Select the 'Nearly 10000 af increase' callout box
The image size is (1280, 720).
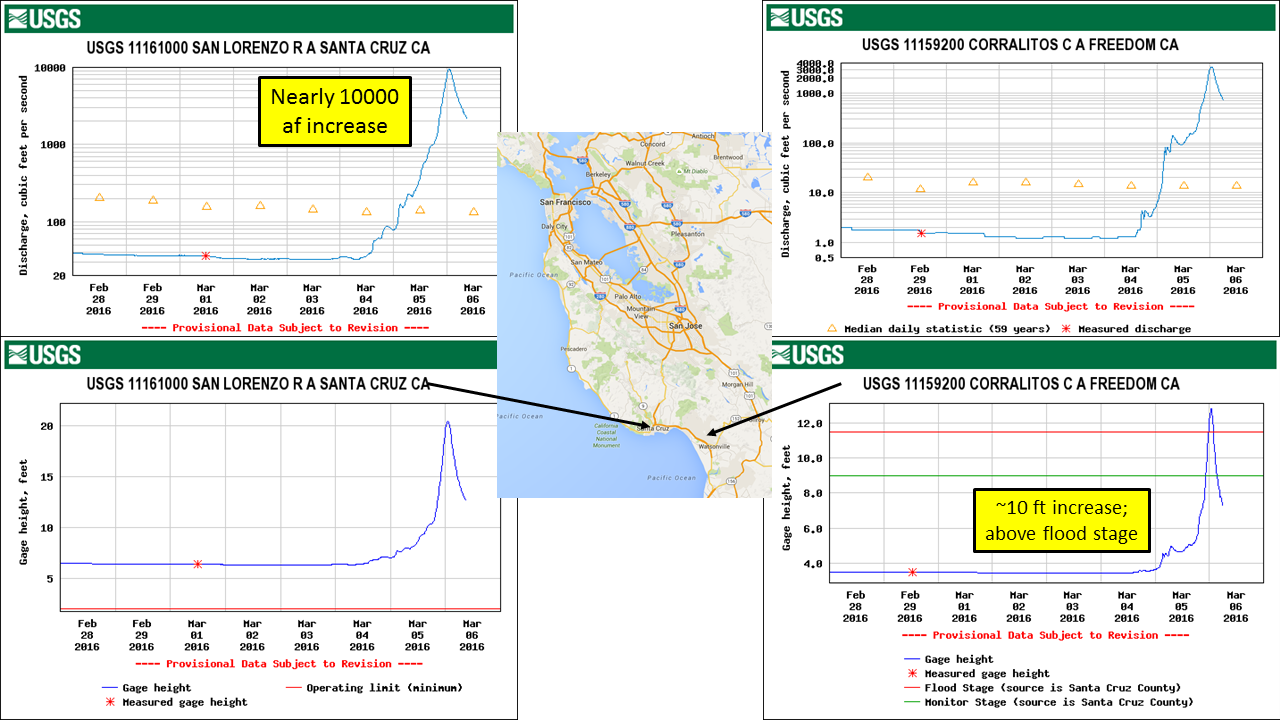(334, 111)
